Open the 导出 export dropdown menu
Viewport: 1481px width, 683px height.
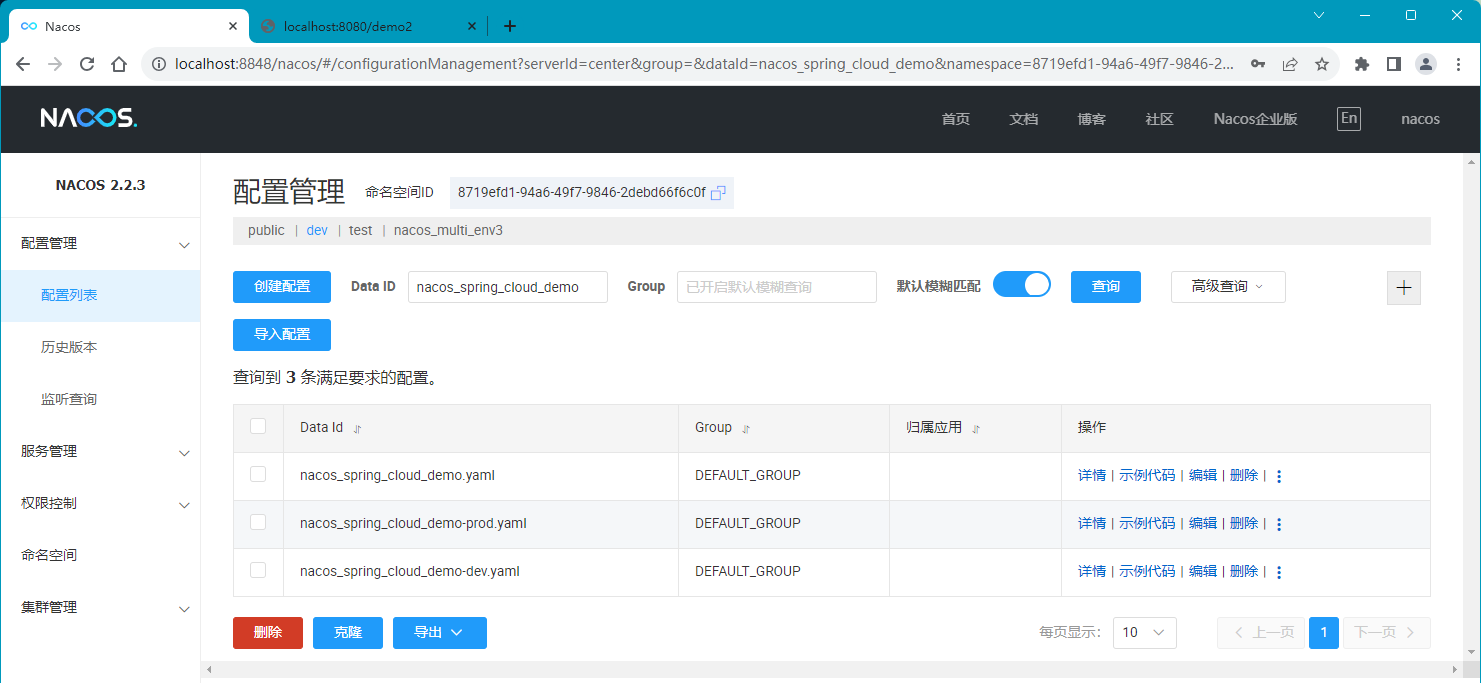coord(439,633)
